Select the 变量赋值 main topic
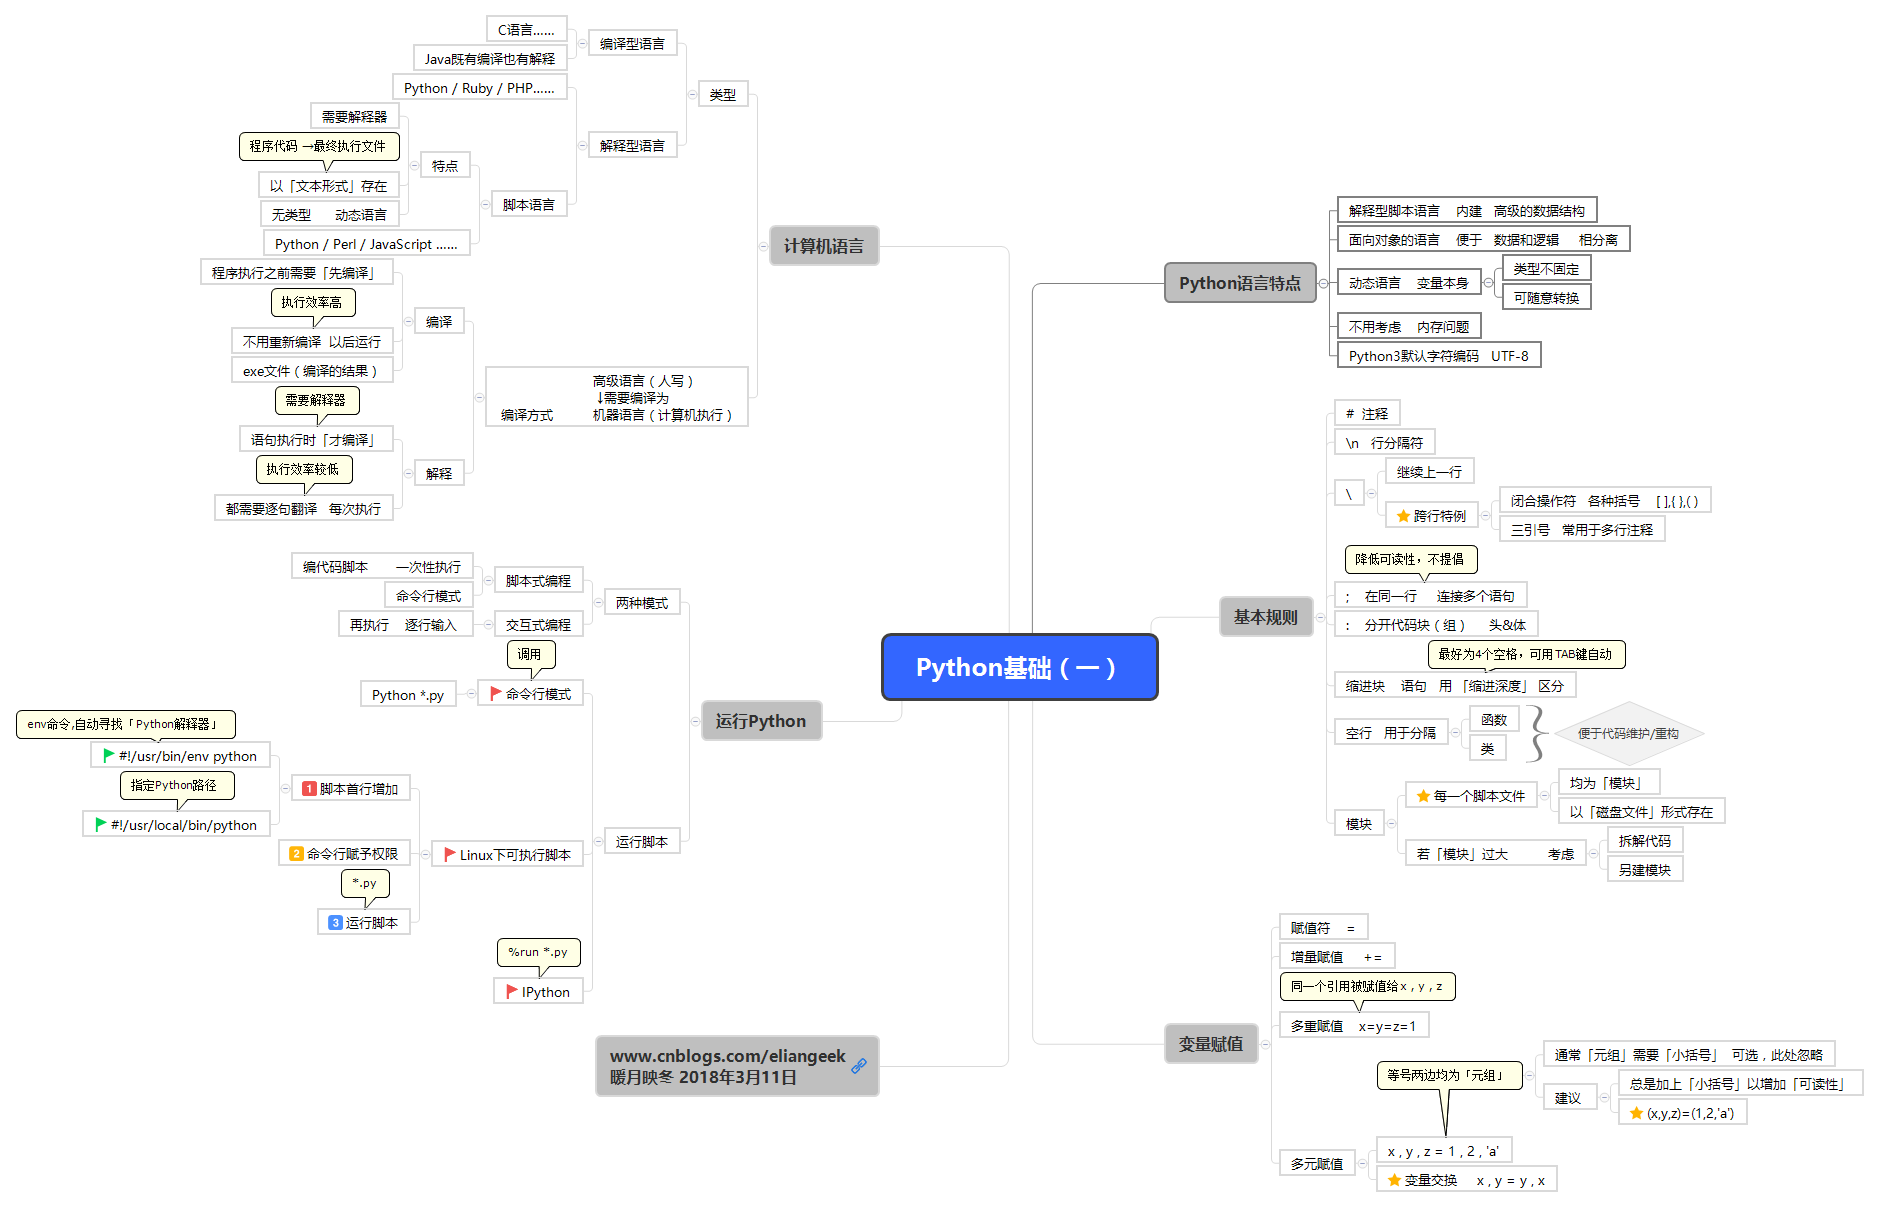Screen dimensions: 1880x1208 coord(1211,1044)
